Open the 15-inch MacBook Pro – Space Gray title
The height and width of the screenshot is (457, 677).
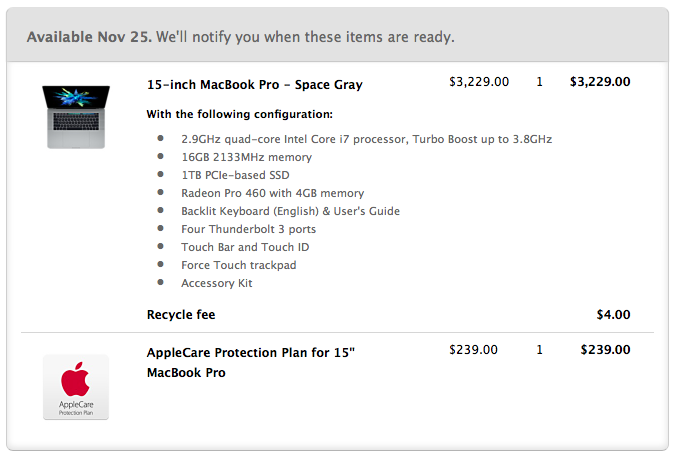point(255,85)
